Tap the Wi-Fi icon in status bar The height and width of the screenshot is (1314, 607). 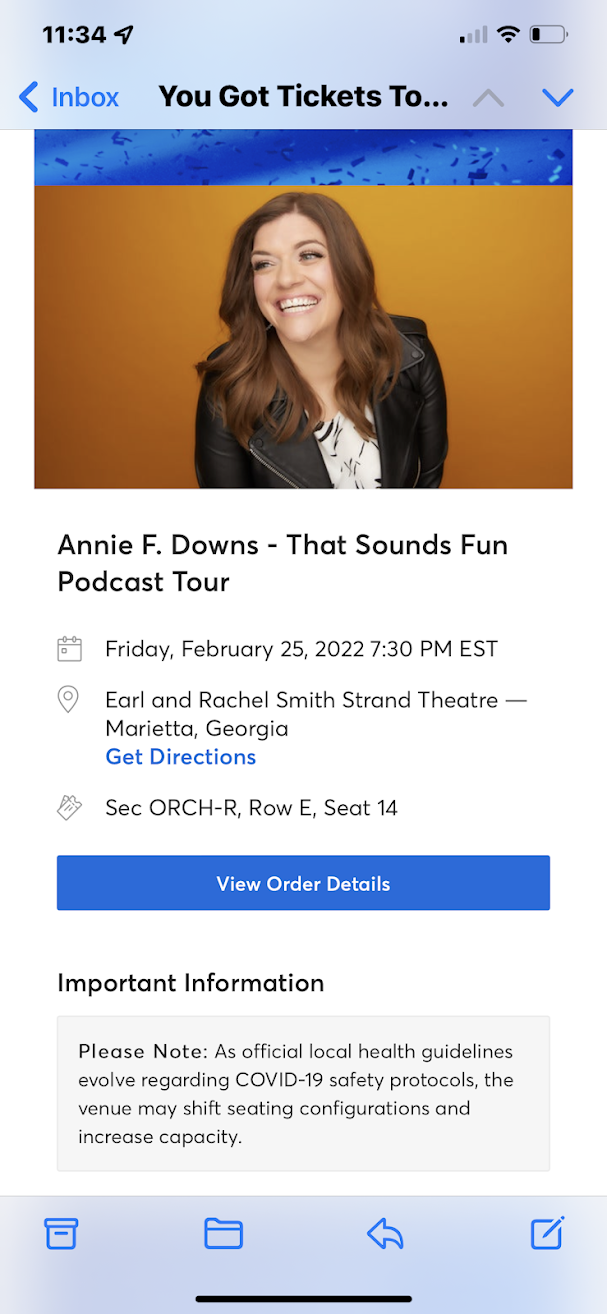click(508, 35)
